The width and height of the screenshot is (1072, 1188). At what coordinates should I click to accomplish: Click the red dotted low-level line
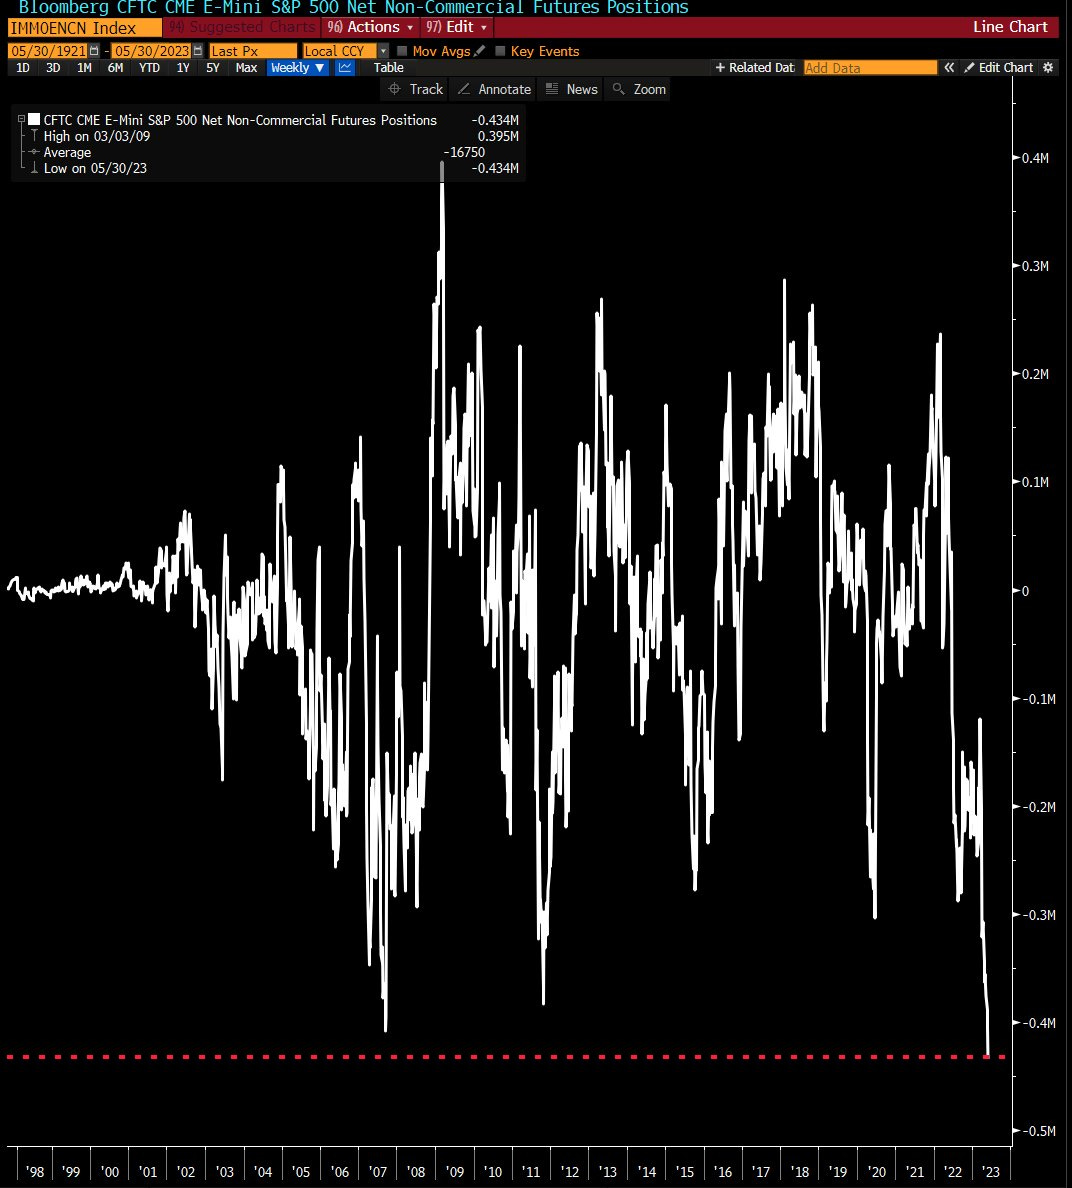[x=506, y=1056]
